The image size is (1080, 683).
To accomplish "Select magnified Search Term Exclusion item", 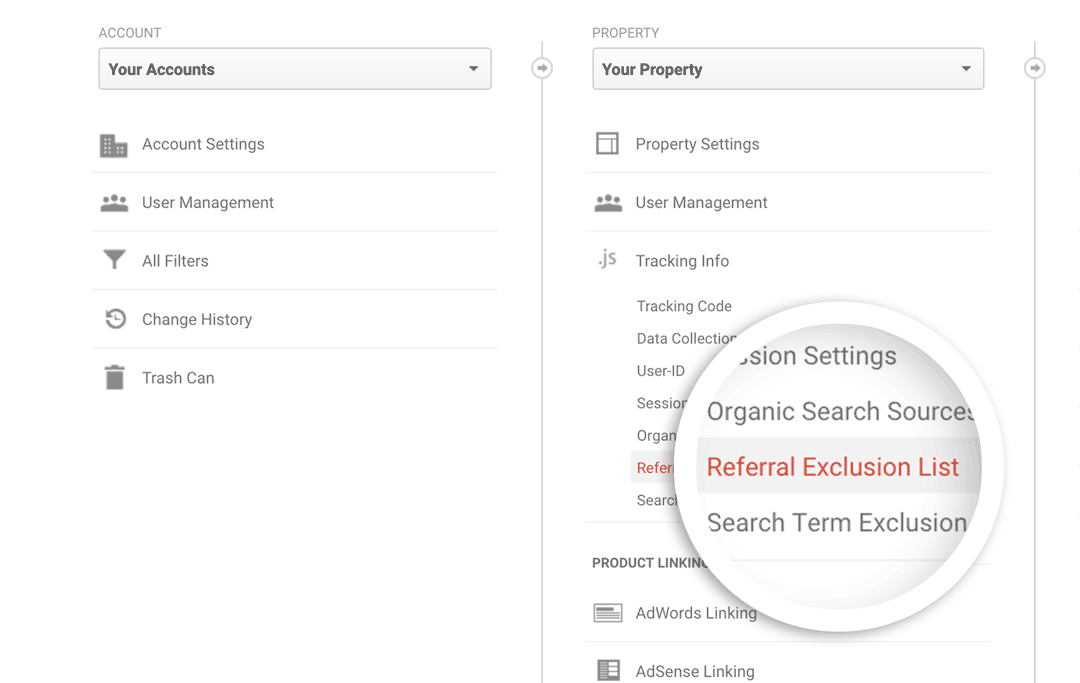I will click(837, 523).
